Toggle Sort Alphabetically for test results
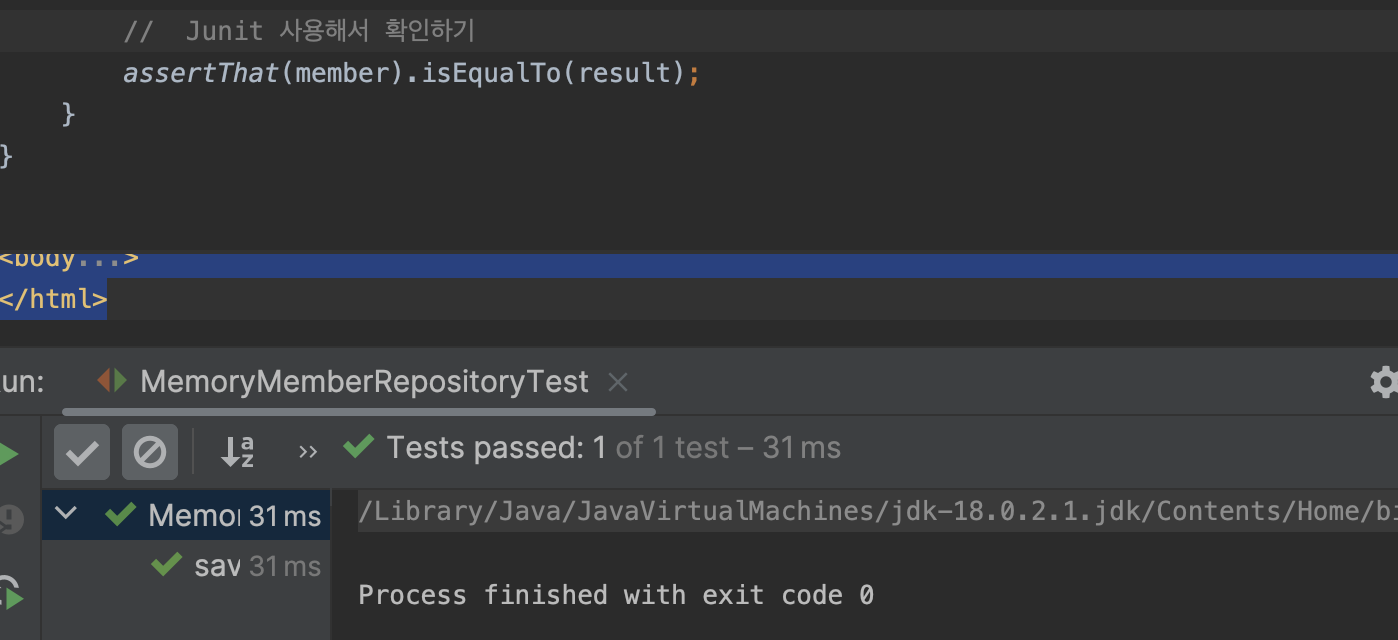Viewport: 1398px width, 640px height. [x=237, y=452]
